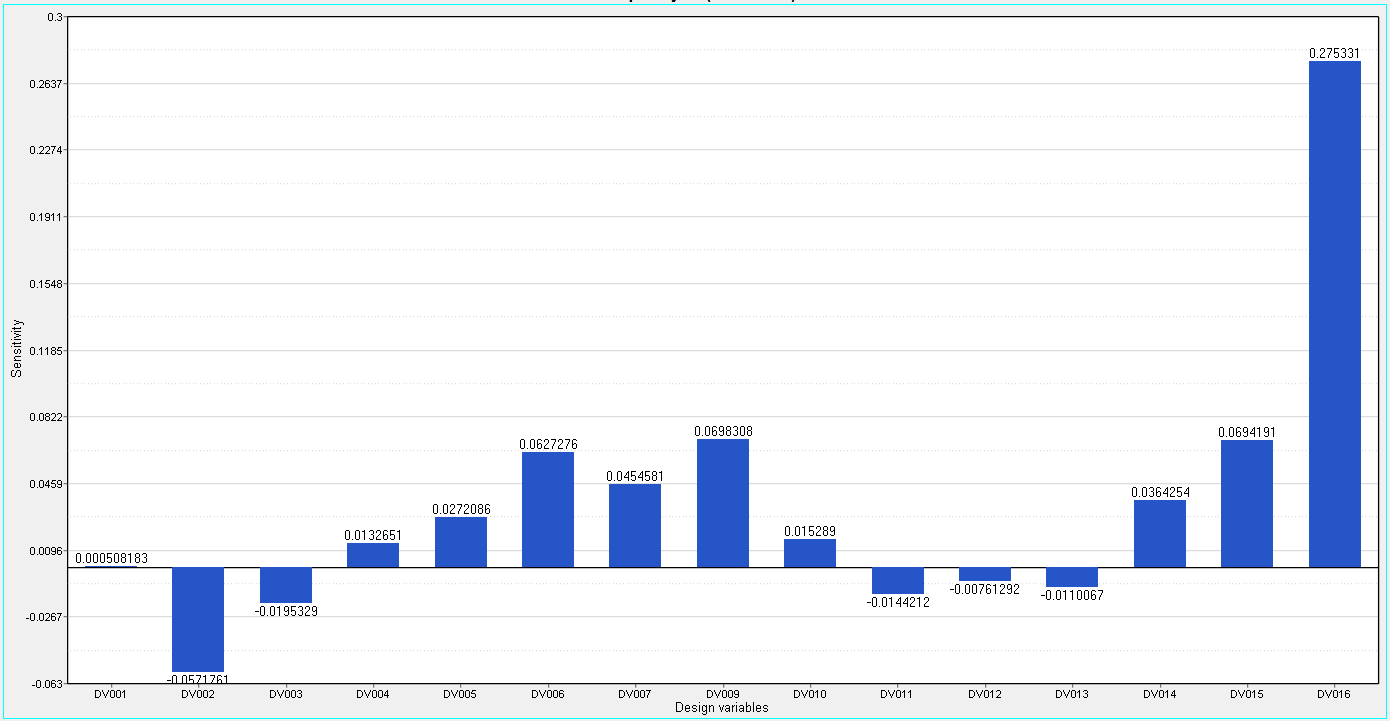Select the DV007 bar

coord(635,525)
